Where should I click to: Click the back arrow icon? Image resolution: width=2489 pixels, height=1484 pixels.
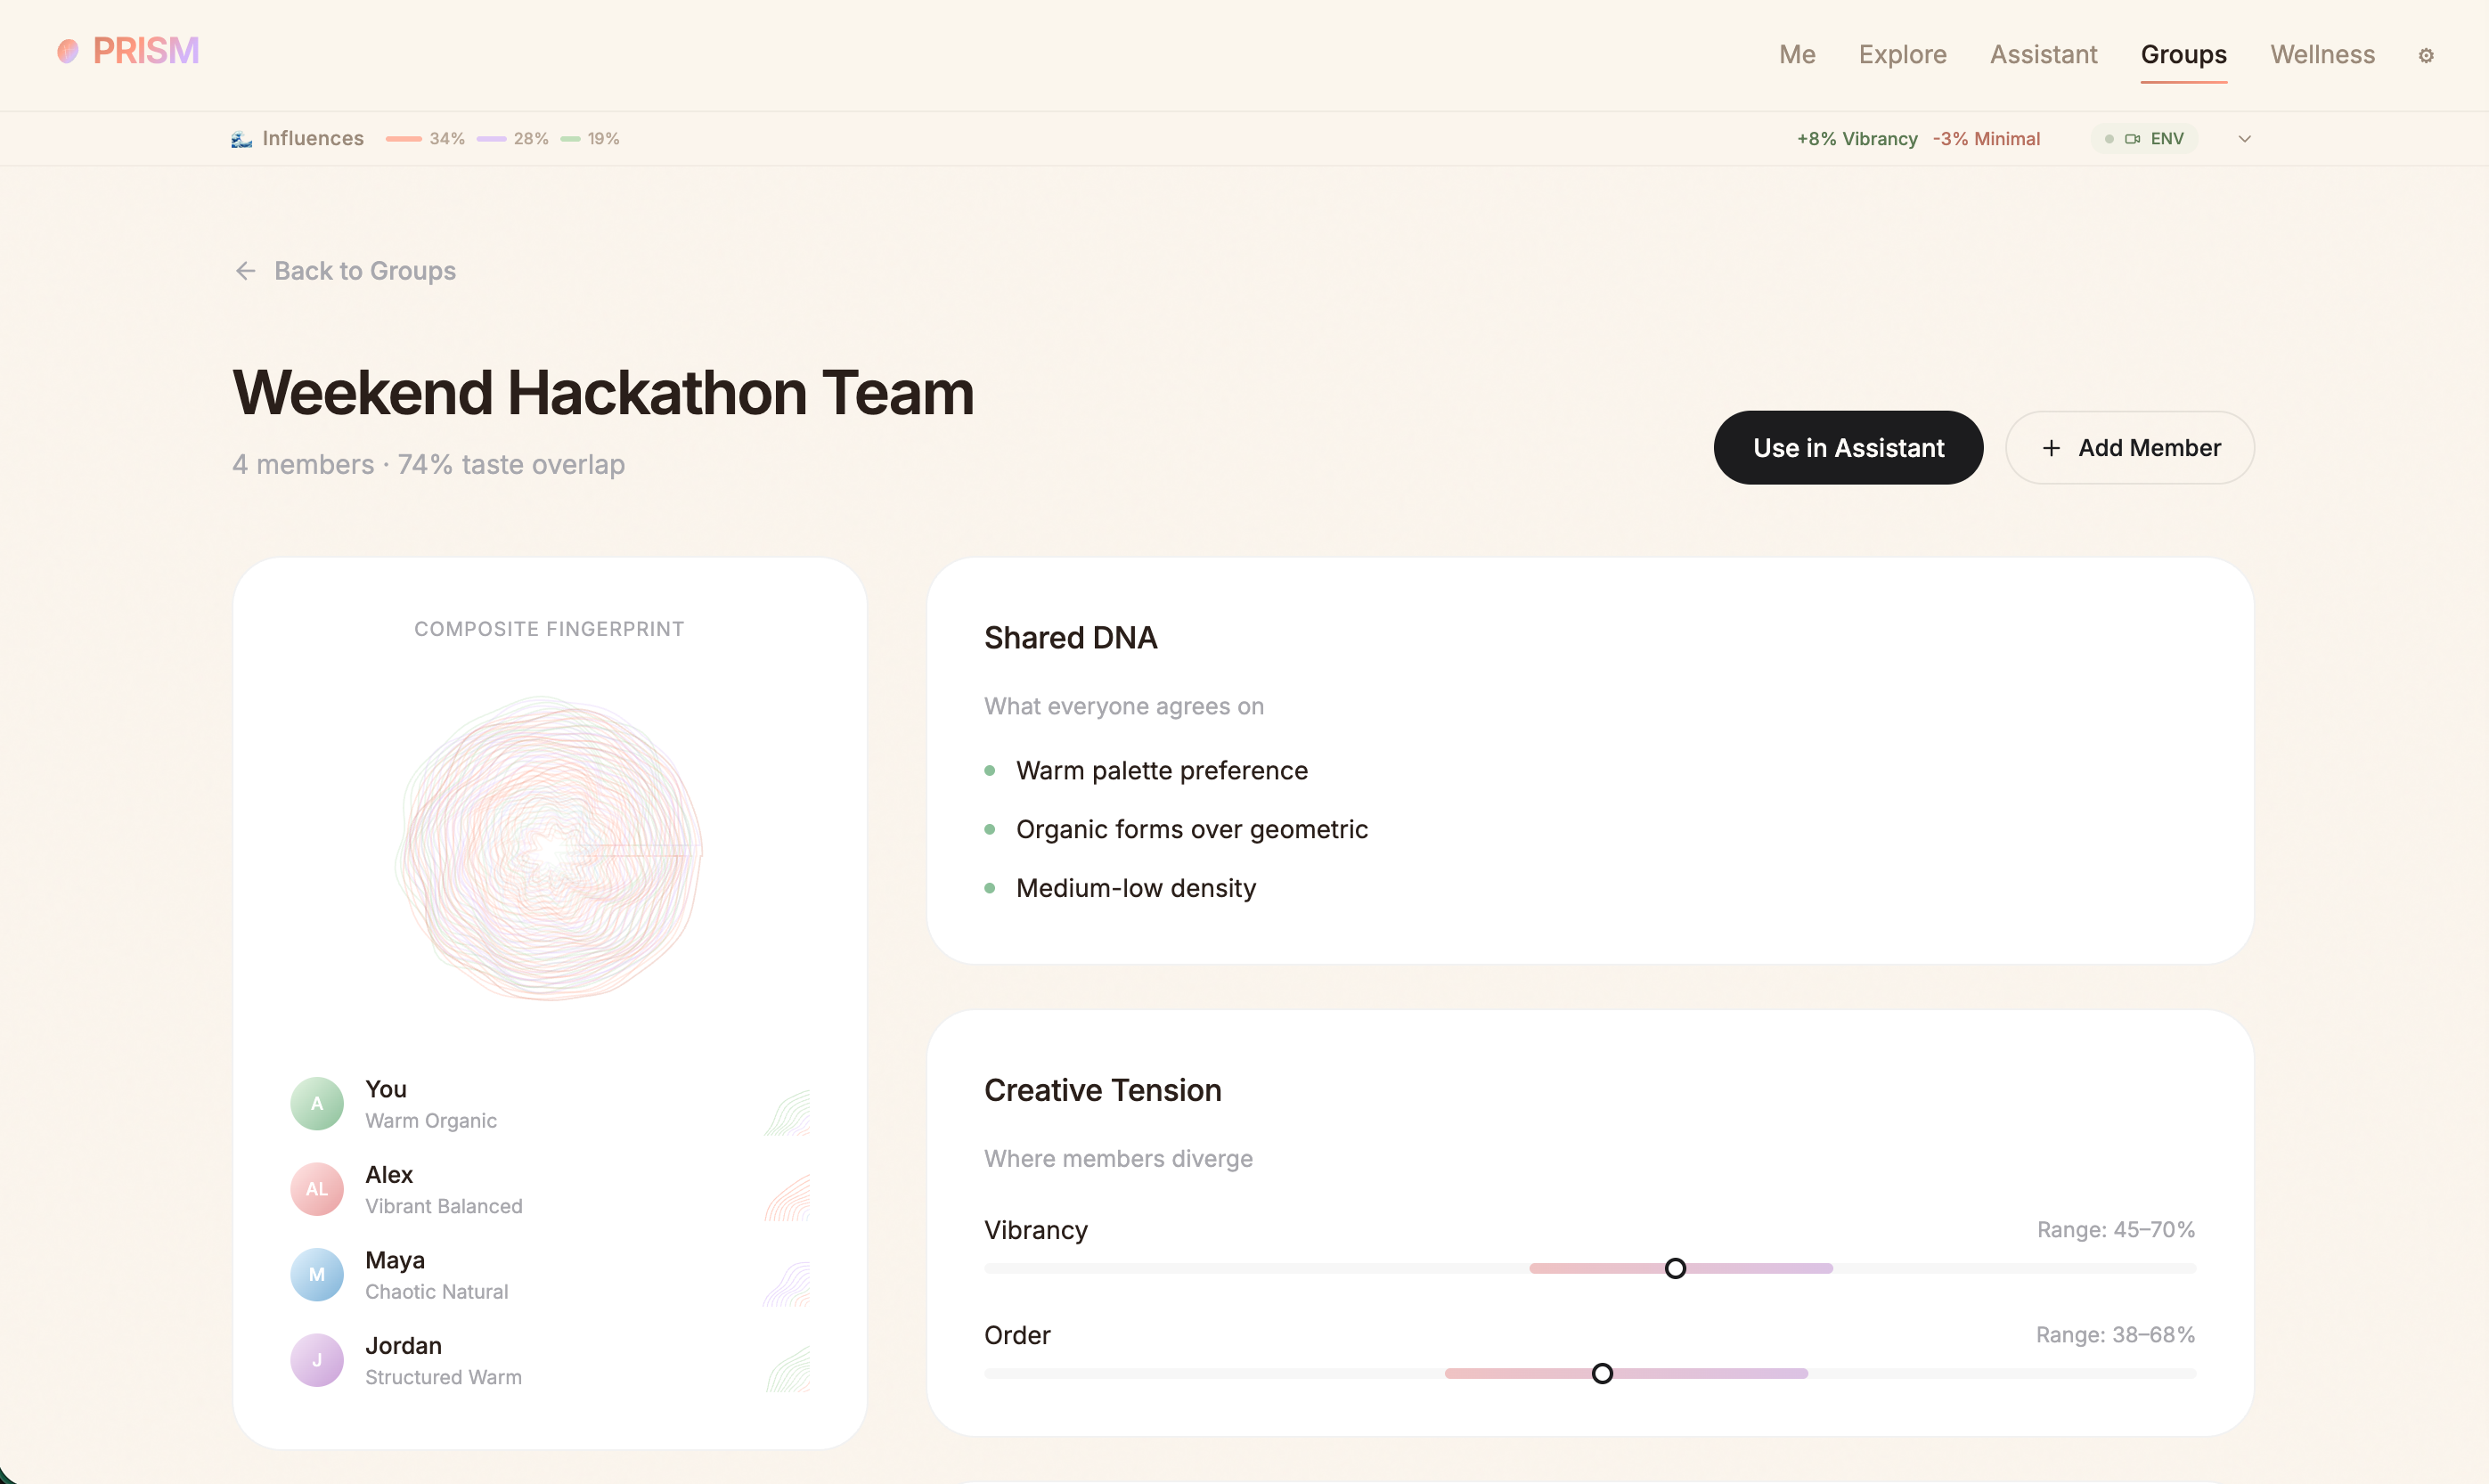click(245, 271)
